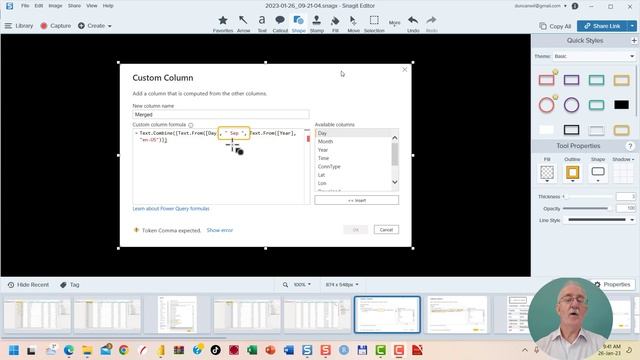640x360 pixels.
Task: Open the Line Style dropdown
Action: [599, 220]
